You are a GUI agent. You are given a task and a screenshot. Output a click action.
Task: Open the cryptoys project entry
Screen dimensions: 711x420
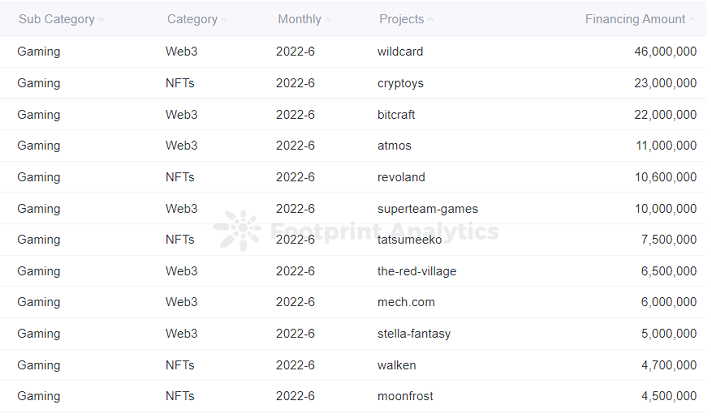pyautogui.click(x=400, y=83)
